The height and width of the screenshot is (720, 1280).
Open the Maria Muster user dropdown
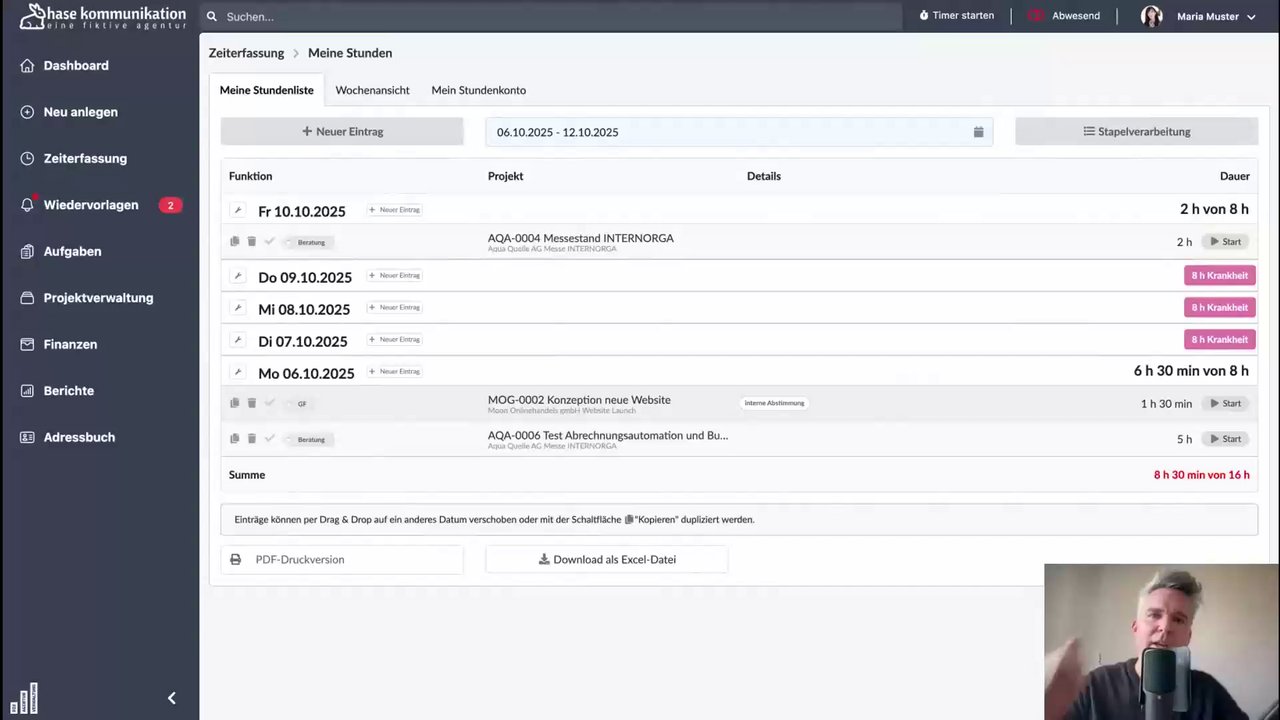(1215, 16)
